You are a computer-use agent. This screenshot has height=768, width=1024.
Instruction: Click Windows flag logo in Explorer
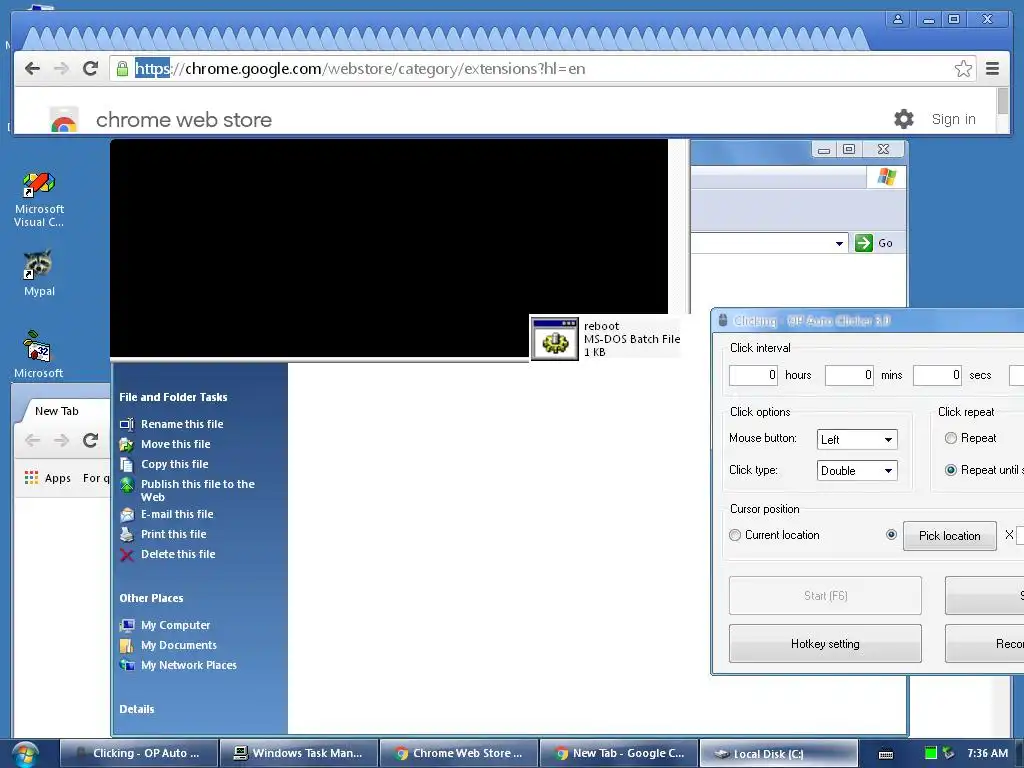[887, 176]
